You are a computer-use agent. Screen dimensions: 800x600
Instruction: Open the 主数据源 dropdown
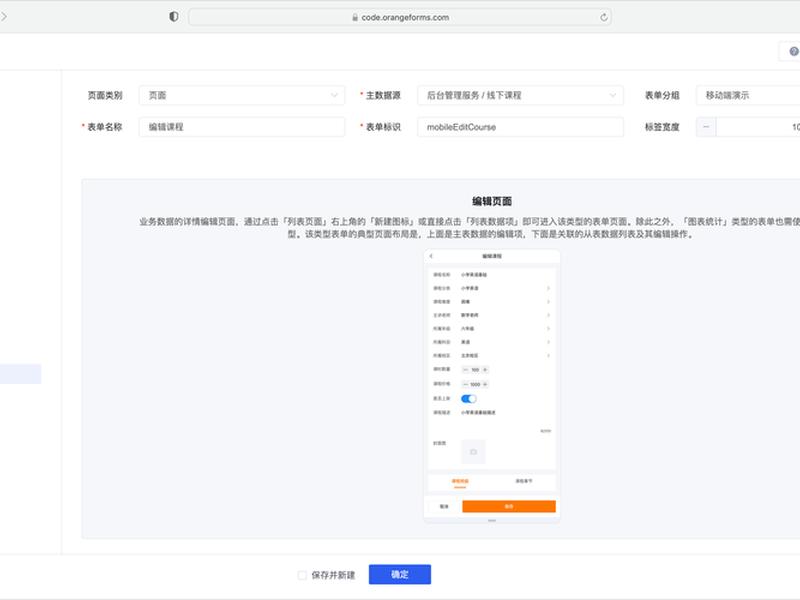pos(520,95)
